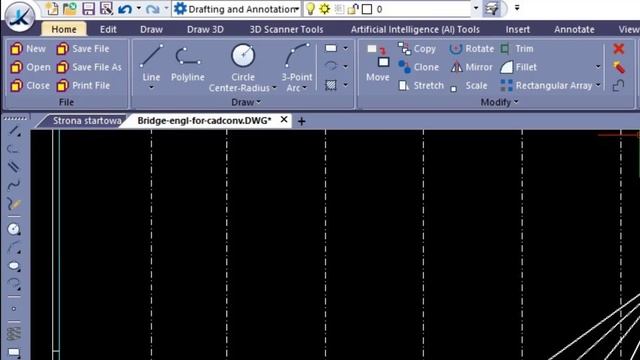Click the explode dynamite icon in Modify panel
Screen dimensions: 640x360
coord(619,67)
